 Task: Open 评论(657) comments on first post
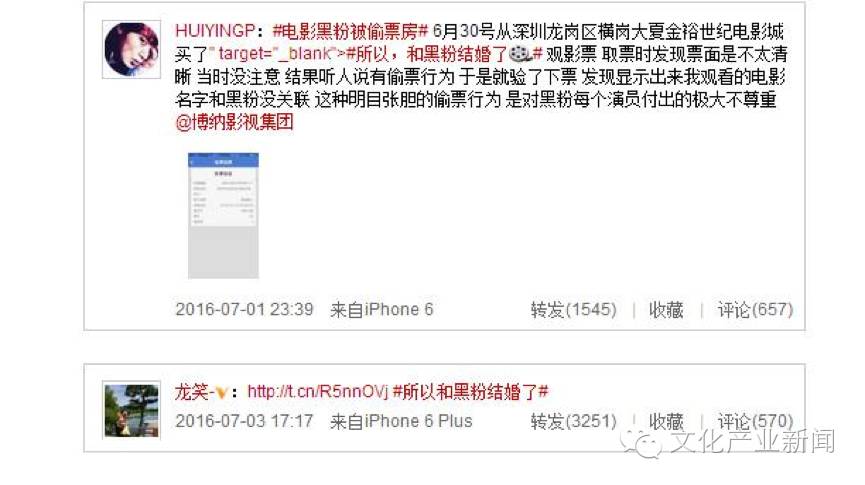pyautogui.click(x=755, y=310)
